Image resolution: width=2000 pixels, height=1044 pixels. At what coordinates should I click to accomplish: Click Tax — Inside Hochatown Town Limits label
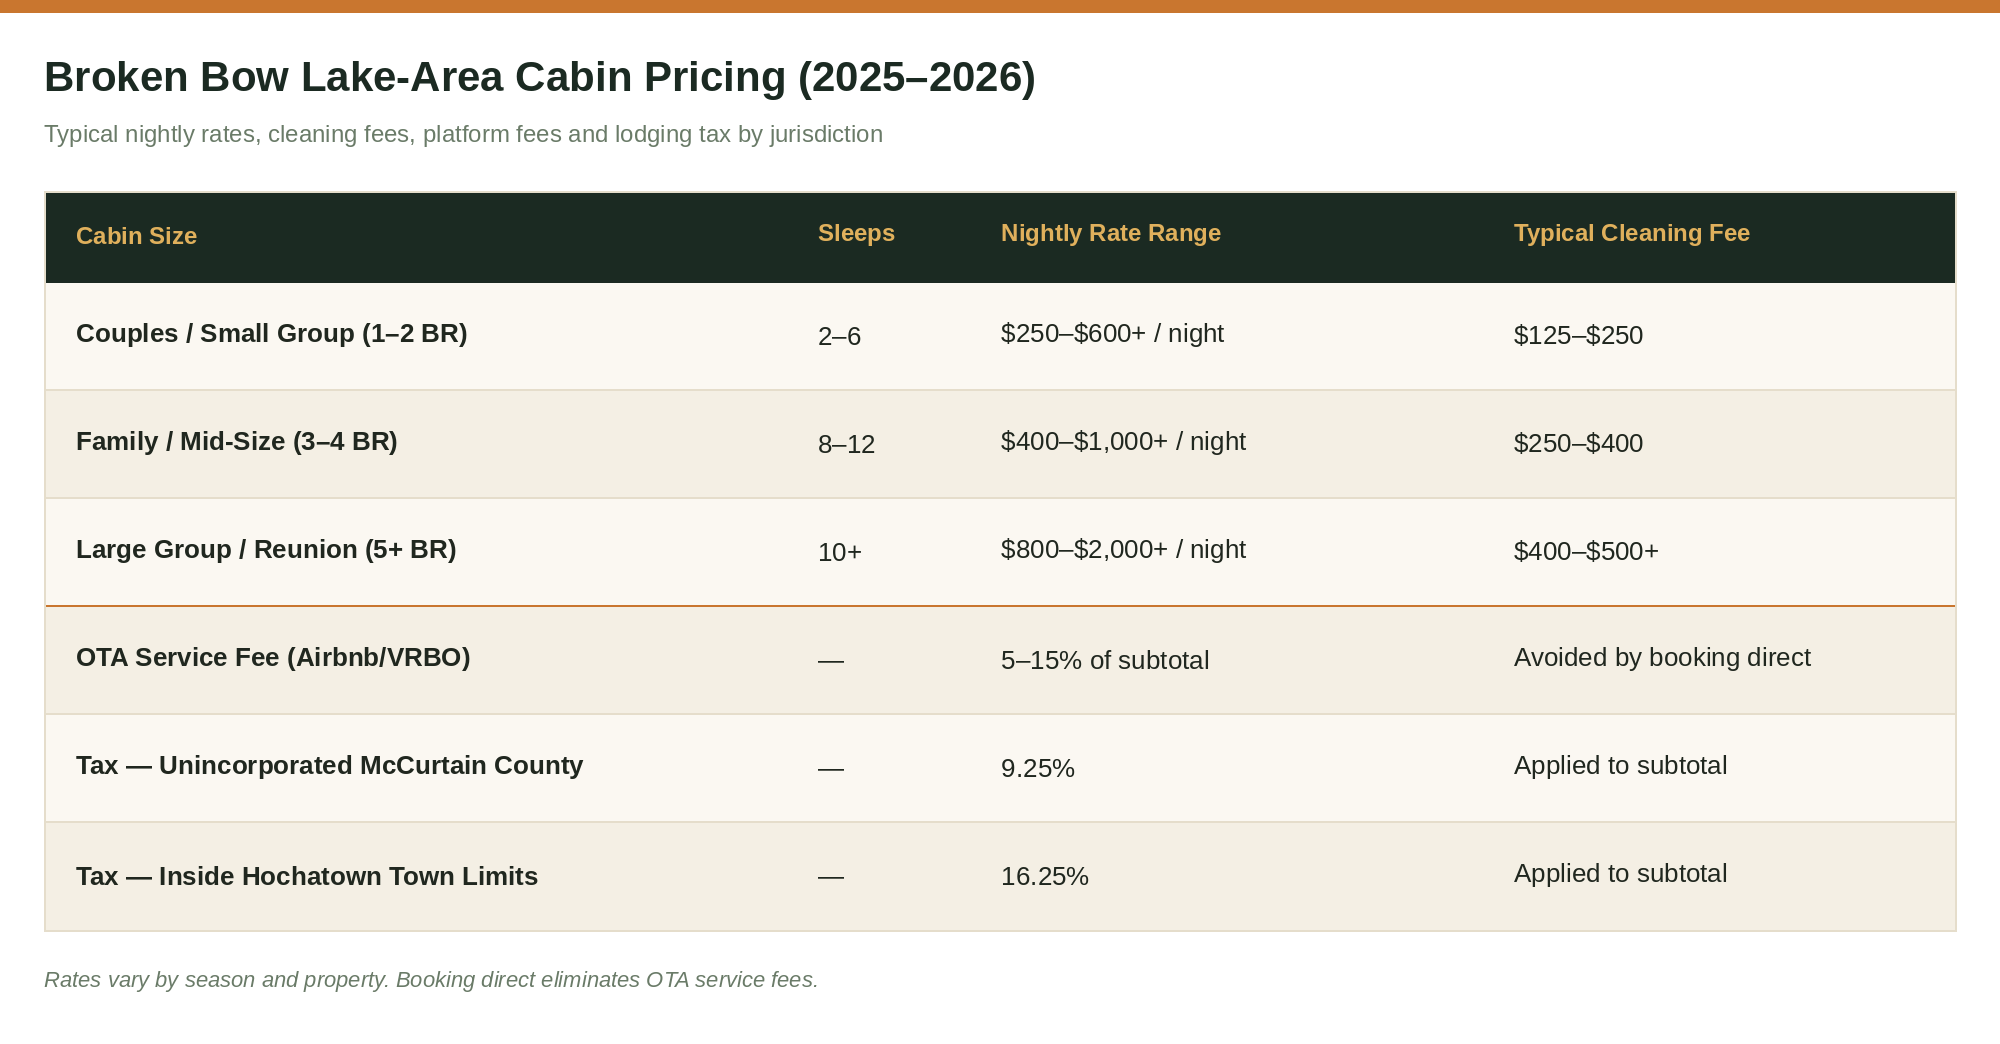307,876
